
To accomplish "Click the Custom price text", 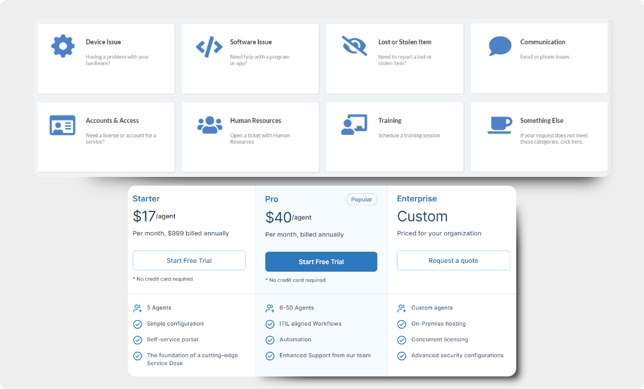I will pyautogui.click(x=422, y=216).
